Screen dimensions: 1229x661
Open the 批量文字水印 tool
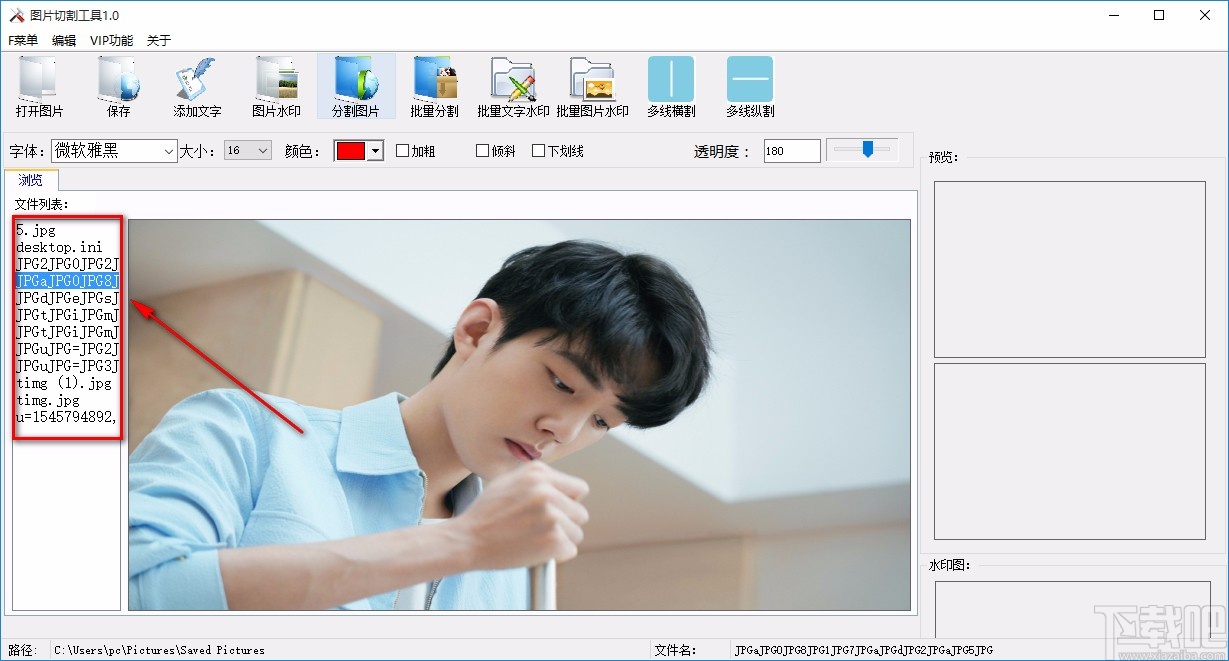click(513, 87)
